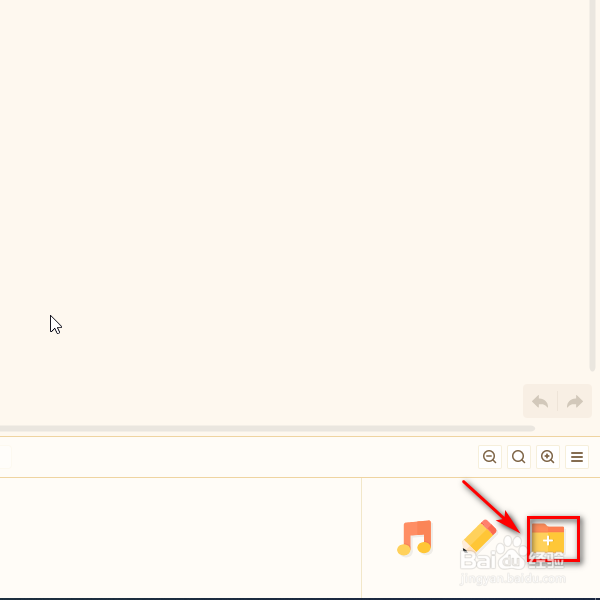Click the vertical scrollbar on the right

592,186
